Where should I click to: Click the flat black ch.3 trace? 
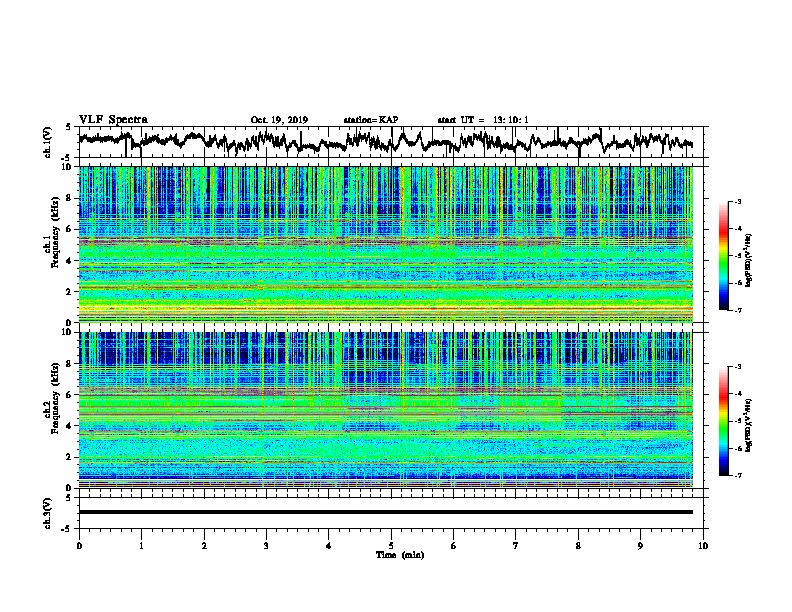pyautogui.click(x=385, y=512)
